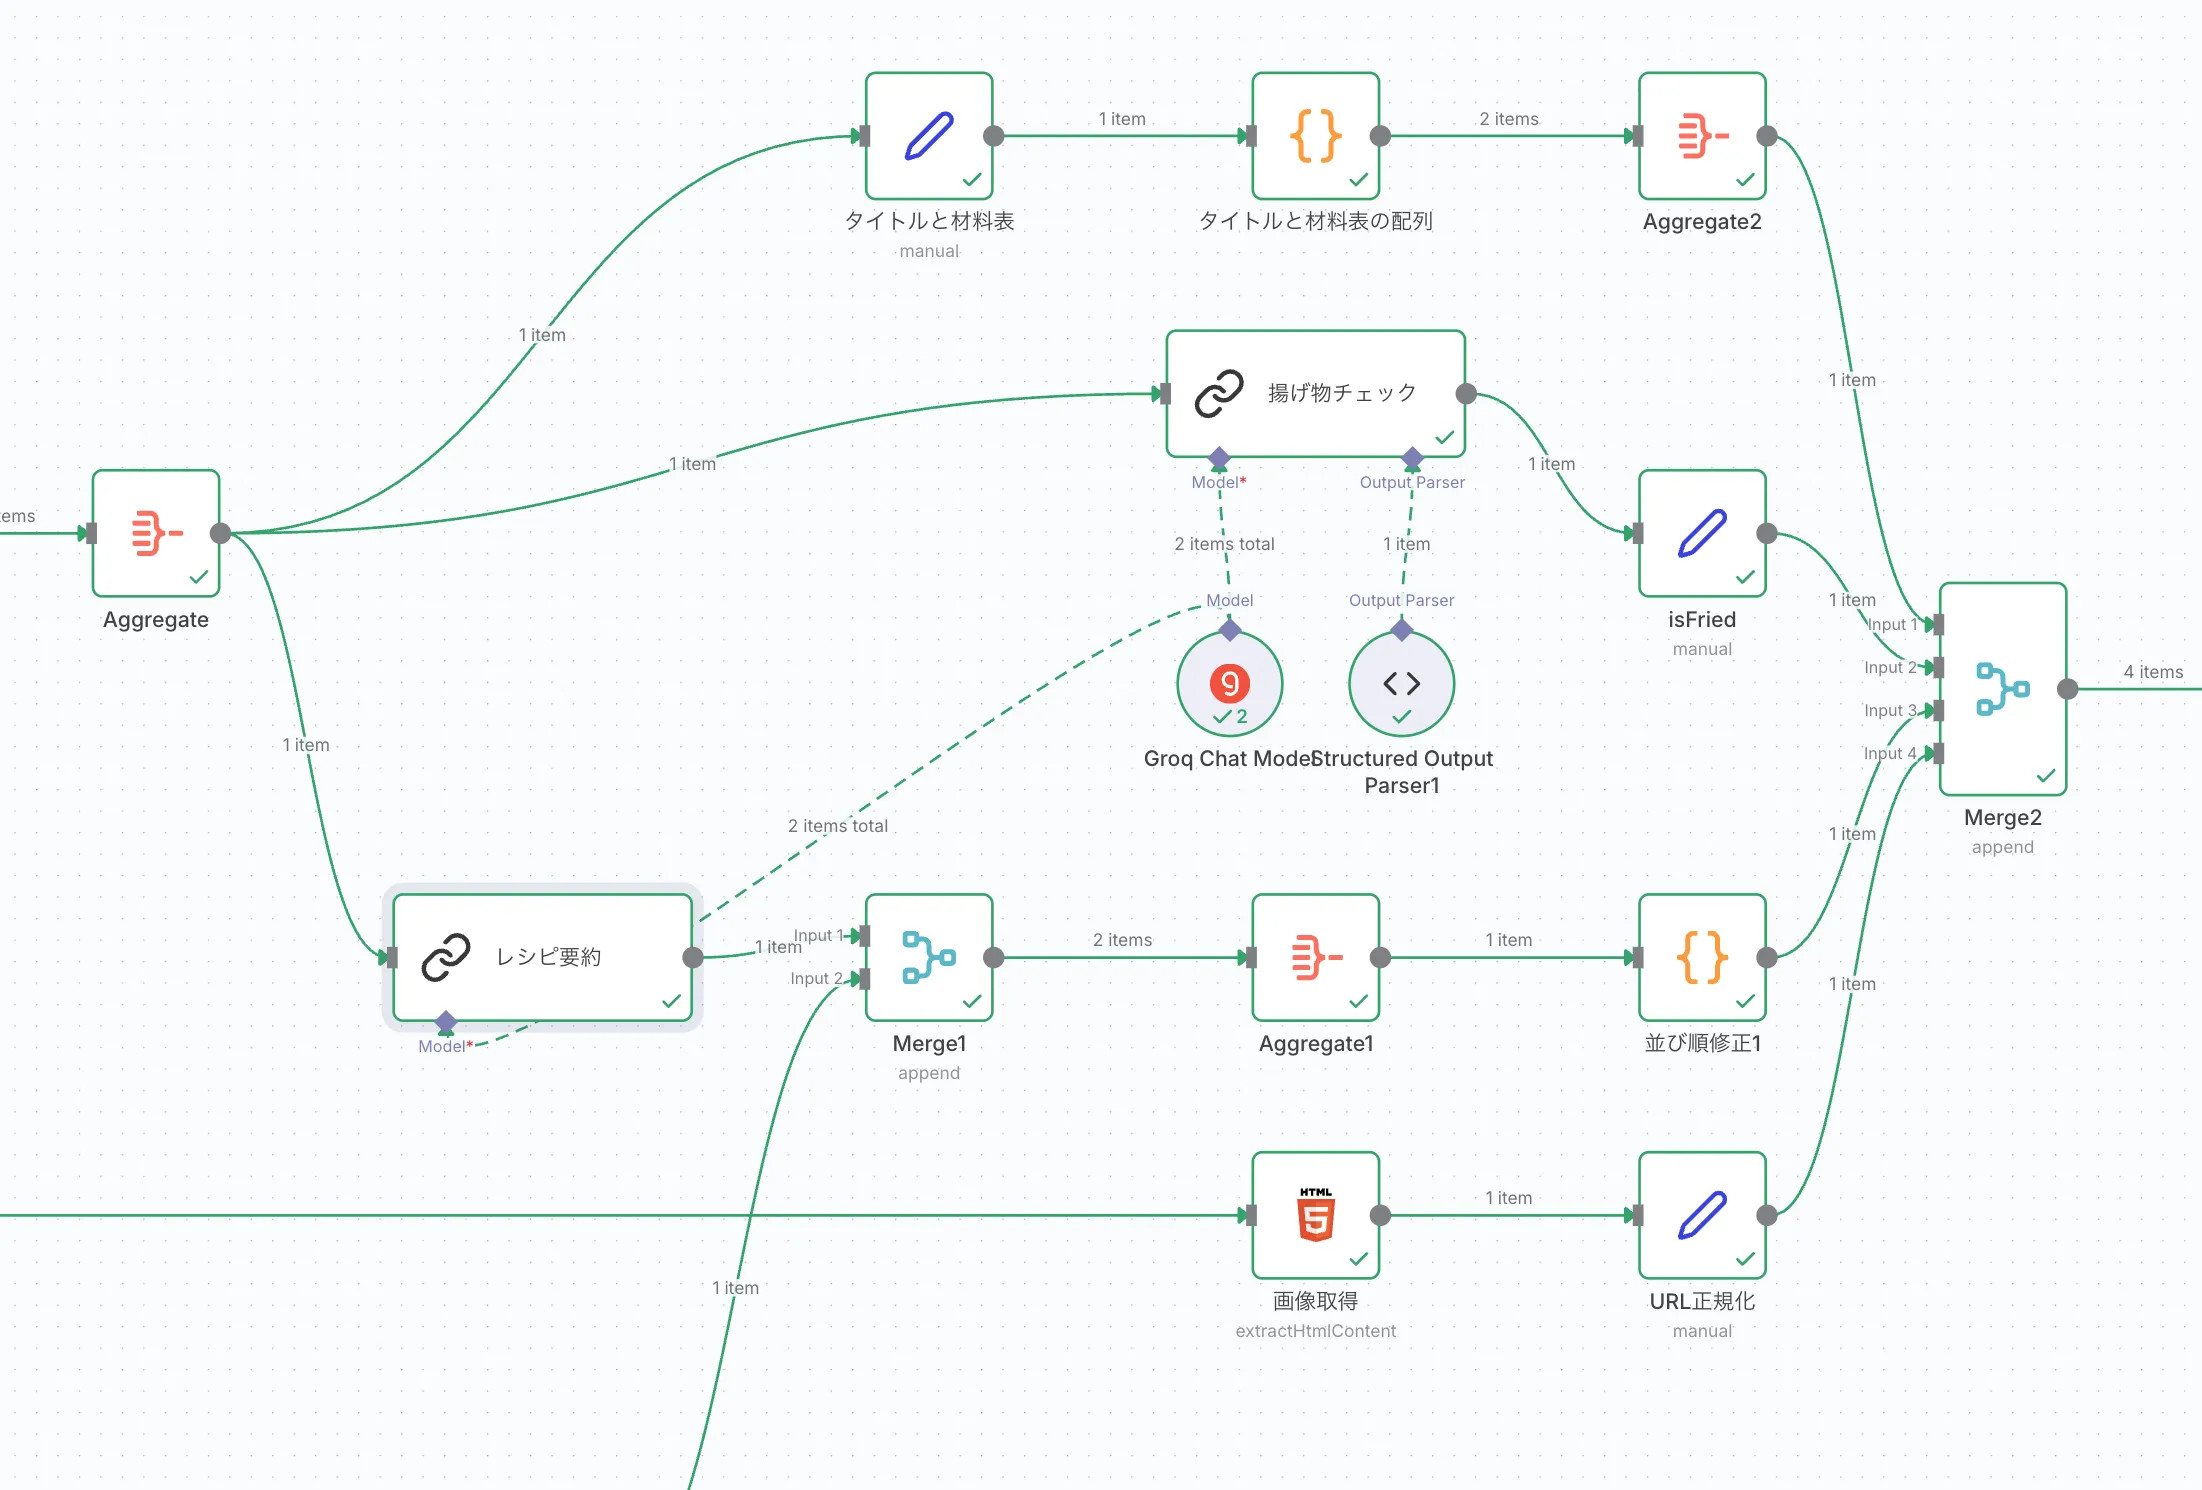Click the output handle of Merge2 node
This screenshot has height=1490, width=2202.
coord(2068,689)
